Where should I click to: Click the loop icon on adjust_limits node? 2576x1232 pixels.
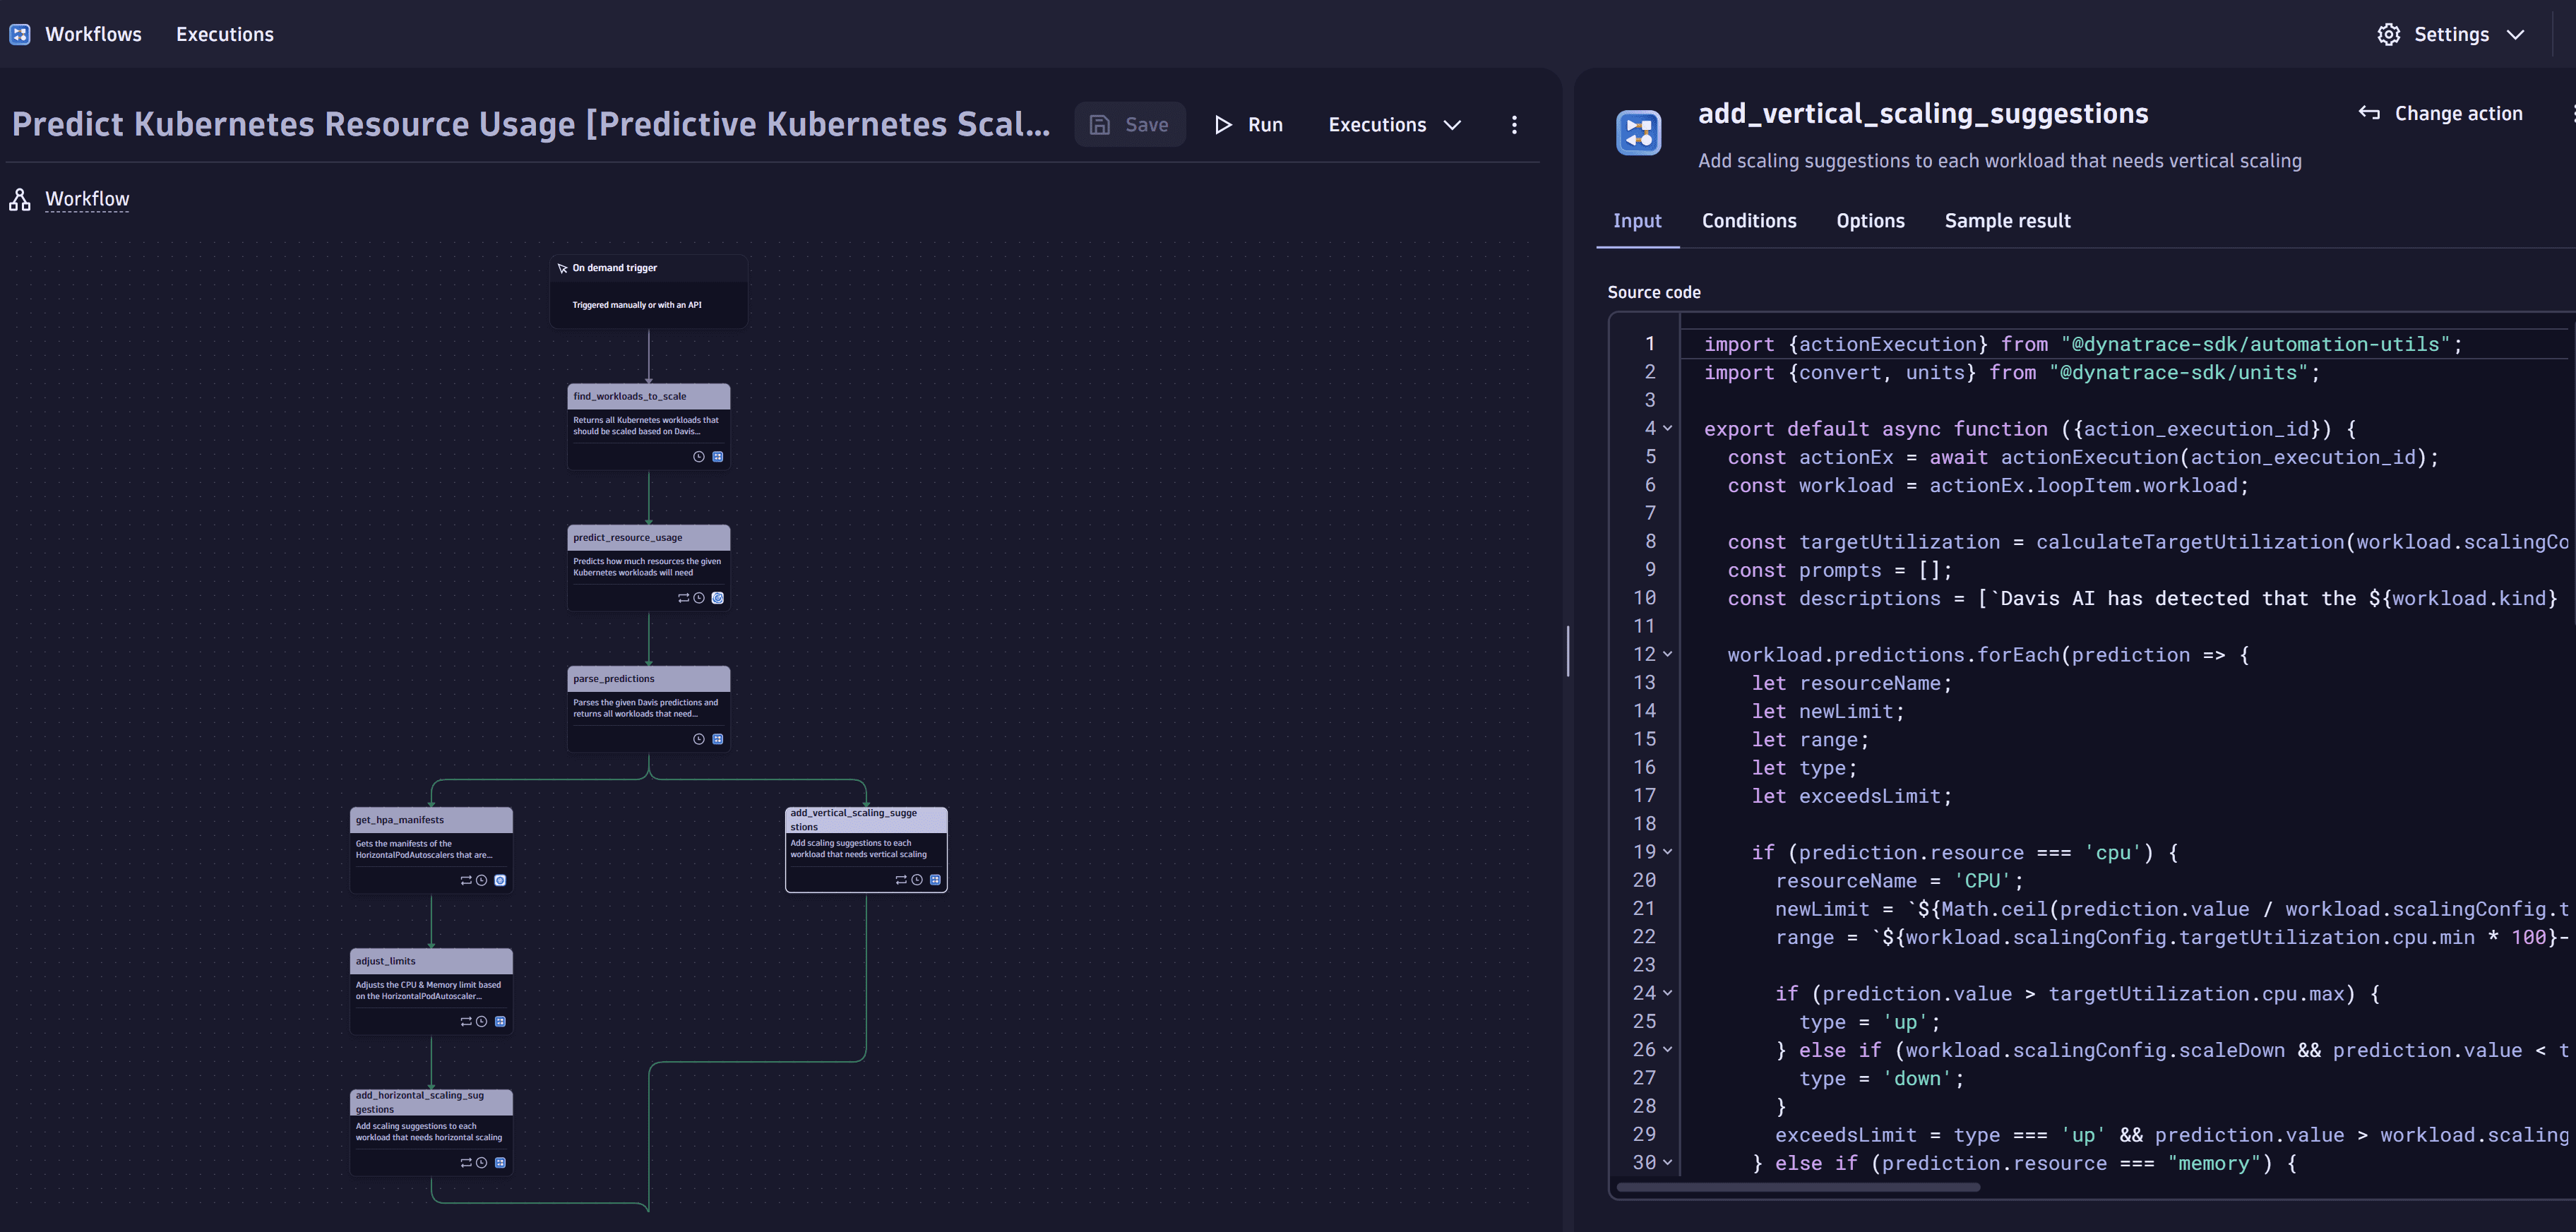pos(466,1022)
